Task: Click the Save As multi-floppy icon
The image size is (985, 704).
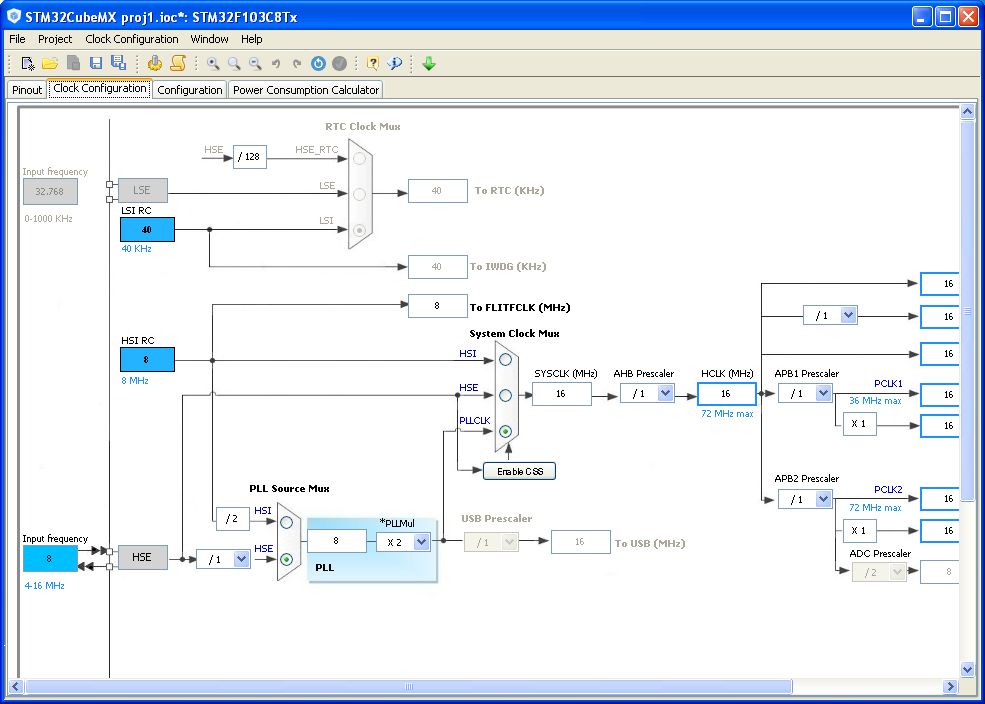Action: (x=118, y=63)
